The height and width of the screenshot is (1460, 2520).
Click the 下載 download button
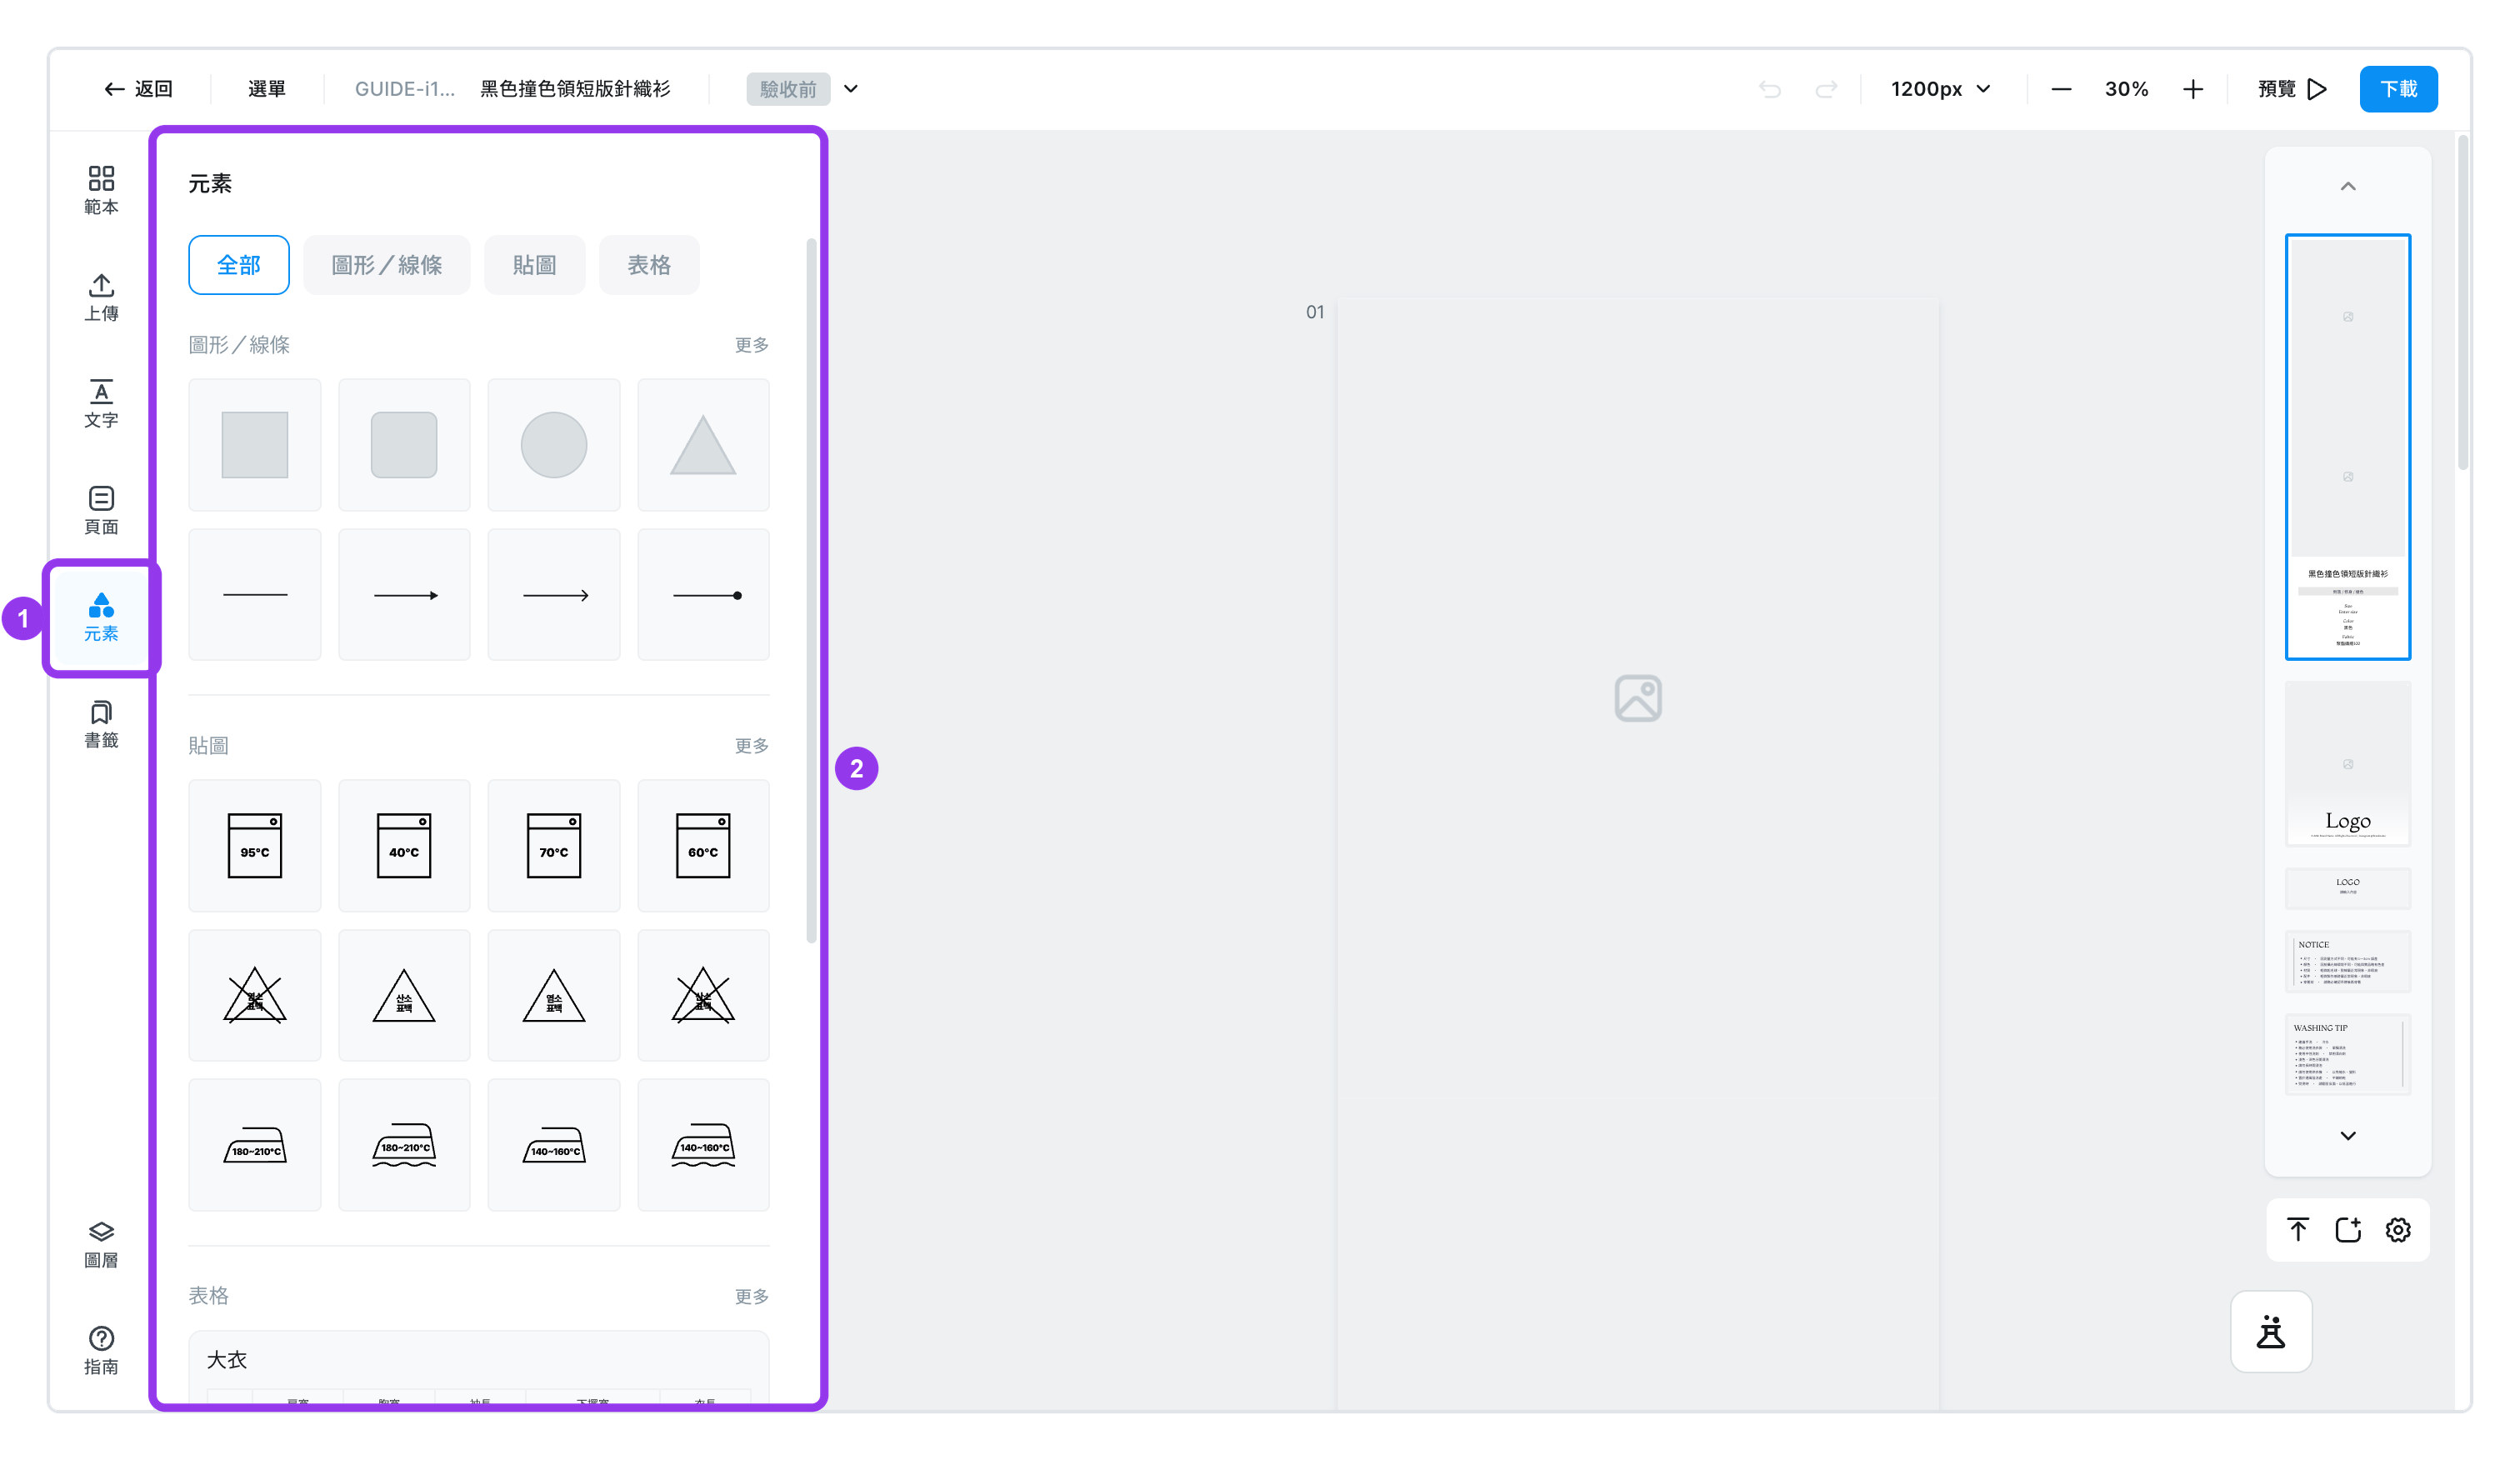(x=2398, y=89)
